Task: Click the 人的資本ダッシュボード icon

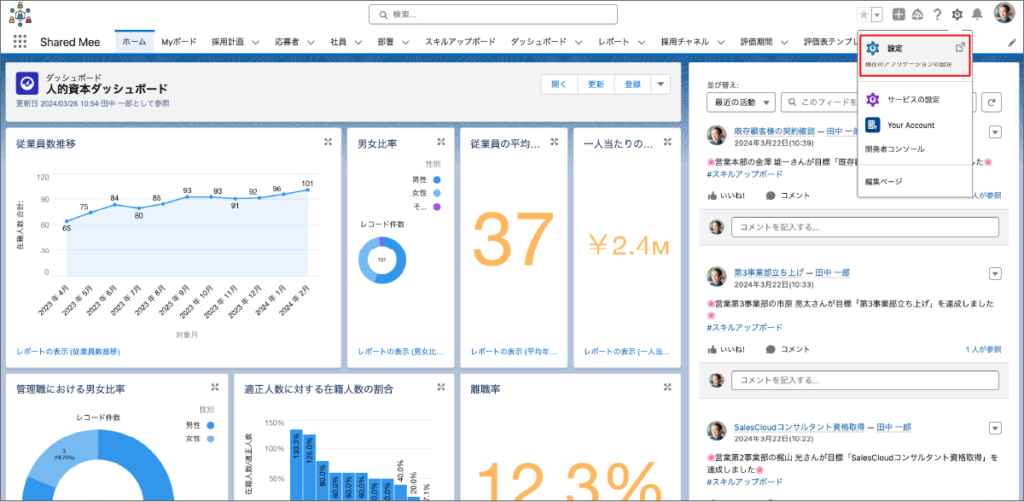Action: pyautogui.click(x=27, y=84)
